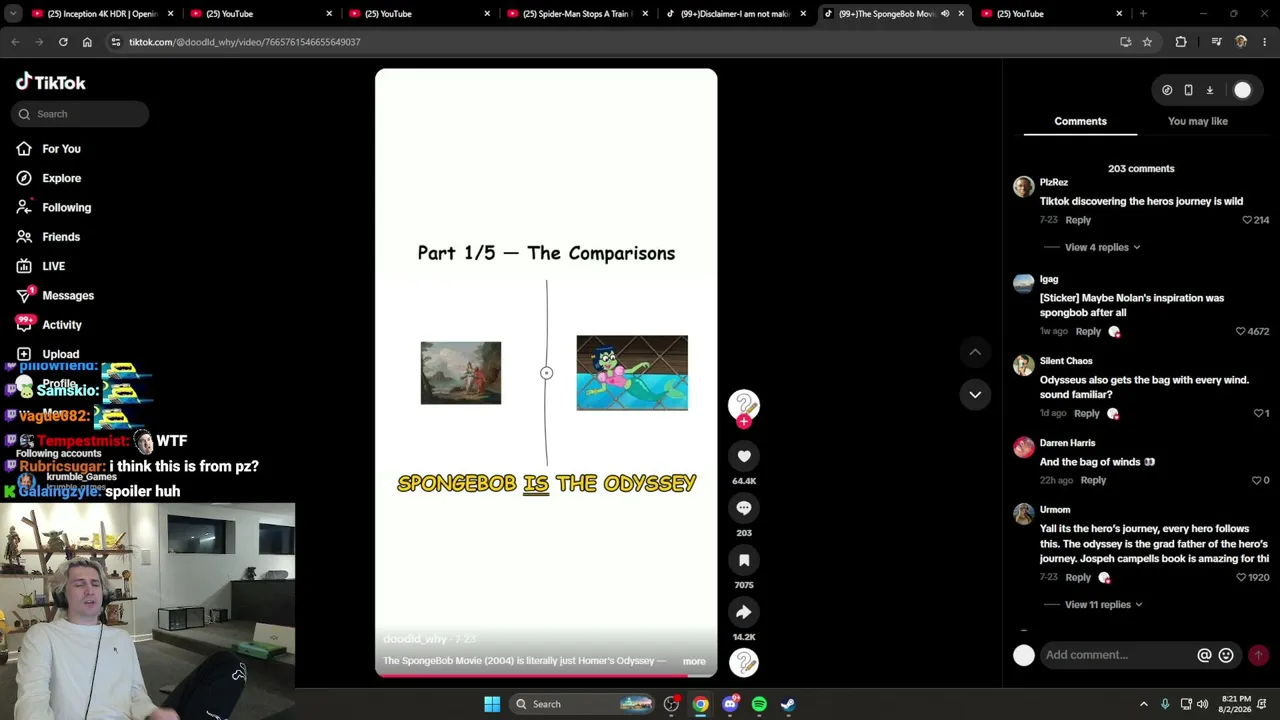This screenshot has width=1280, height=720.
Task: Open the video comments bubble icon
Action: point(744,508)
